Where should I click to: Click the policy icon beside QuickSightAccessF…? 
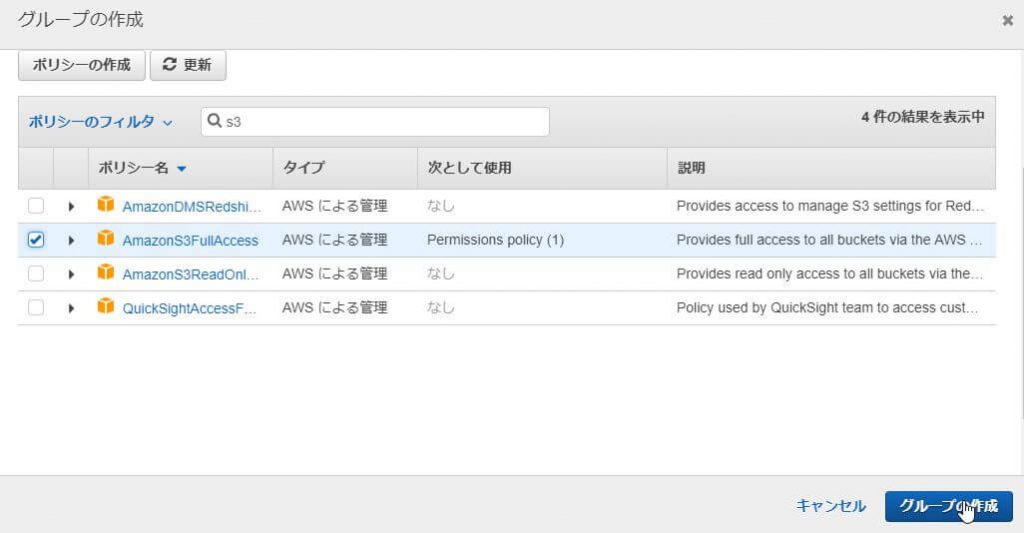click(x=106, y=306)
